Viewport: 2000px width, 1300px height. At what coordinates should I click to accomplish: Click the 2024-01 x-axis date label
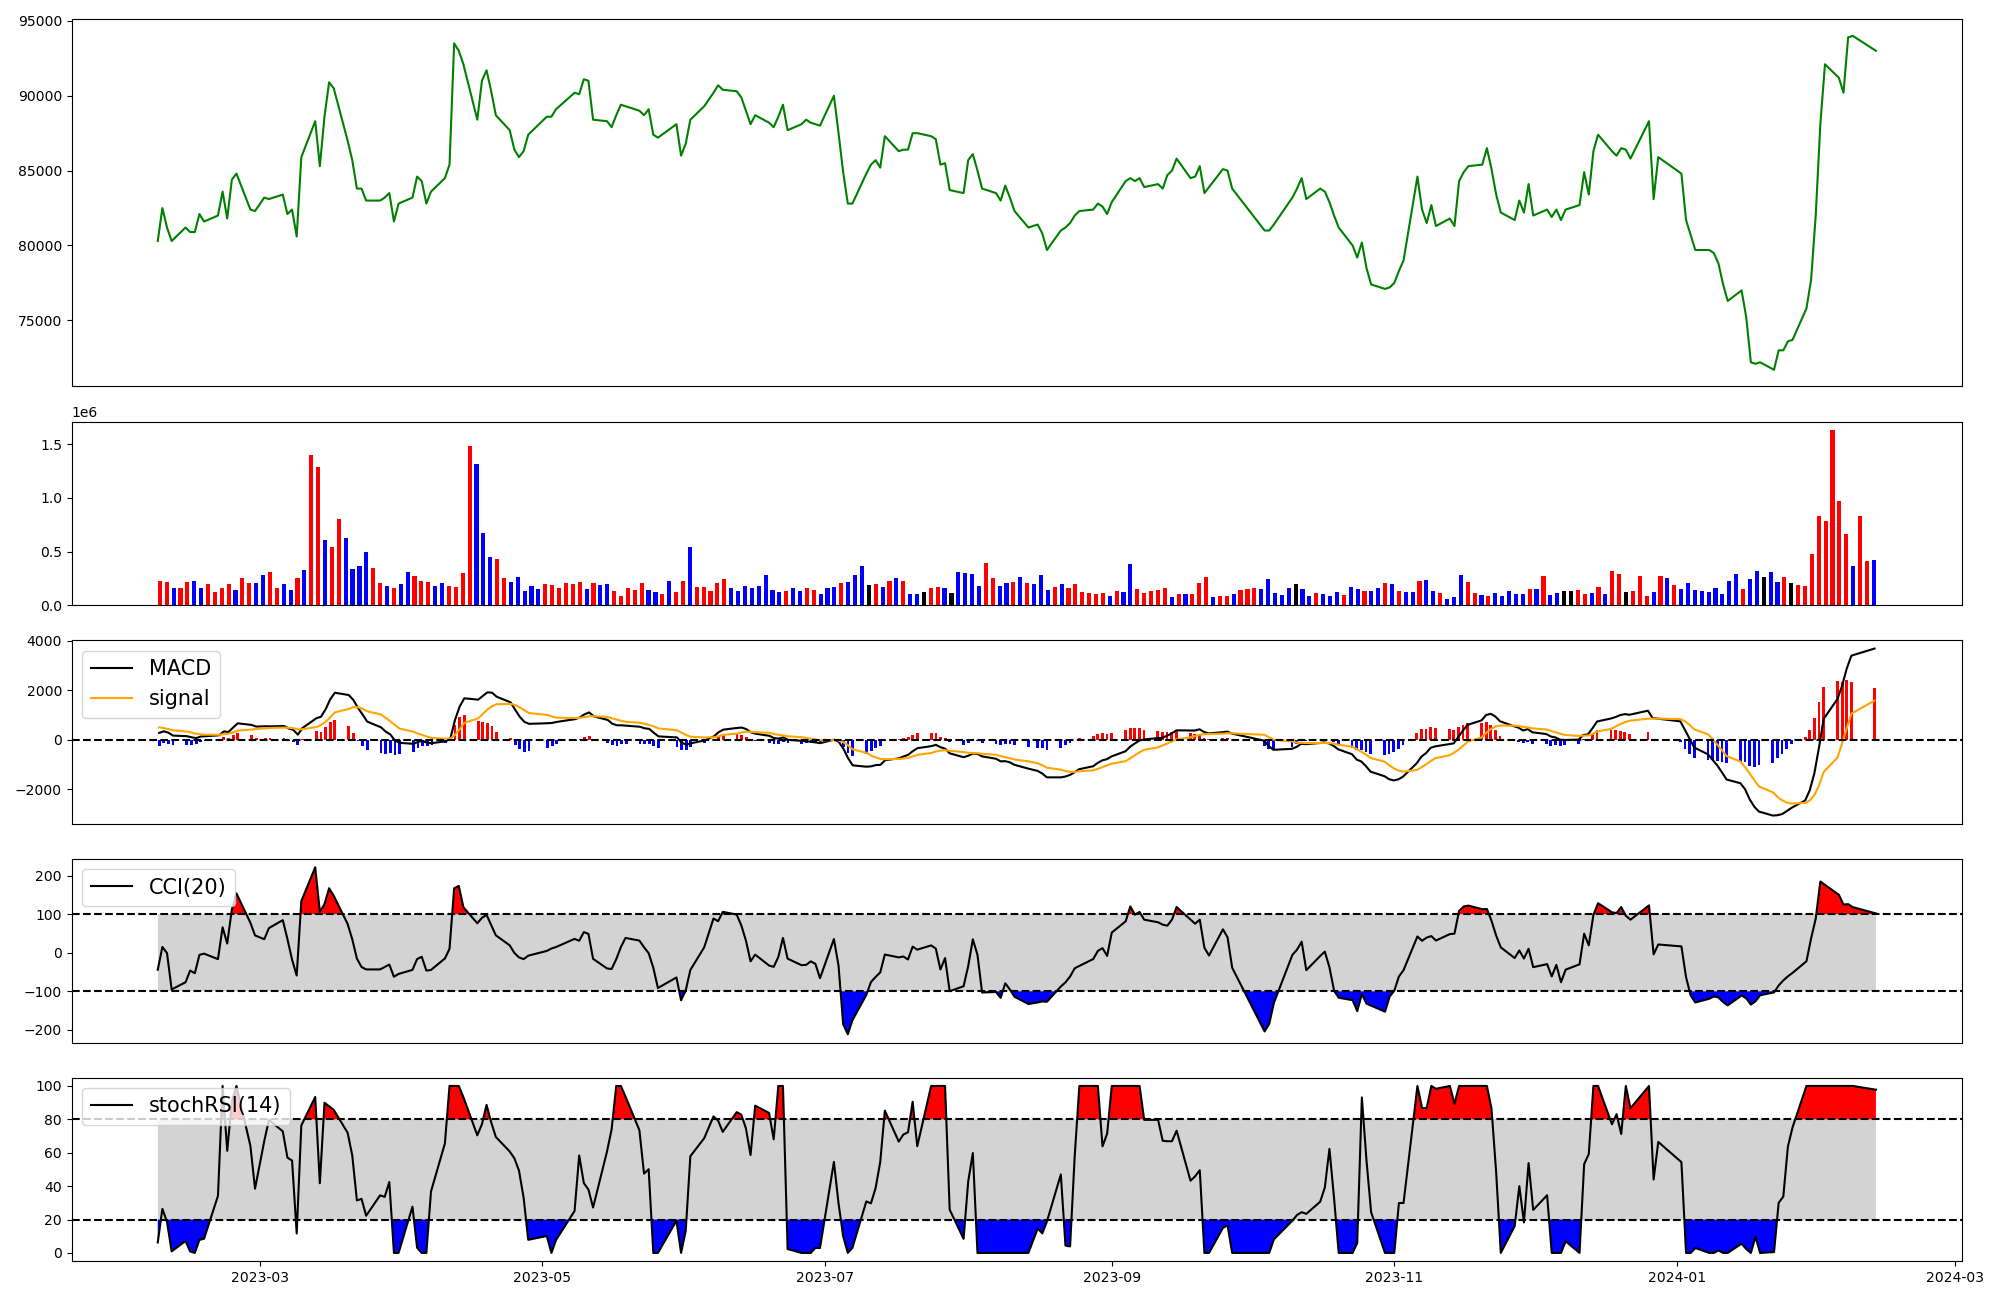point(1676,1277)
